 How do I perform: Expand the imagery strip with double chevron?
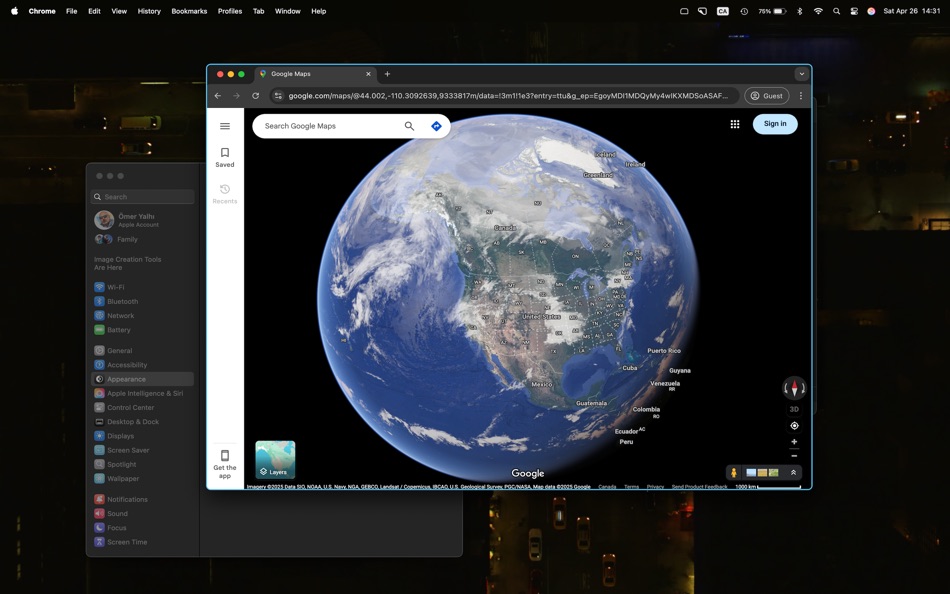pos(793,473)
